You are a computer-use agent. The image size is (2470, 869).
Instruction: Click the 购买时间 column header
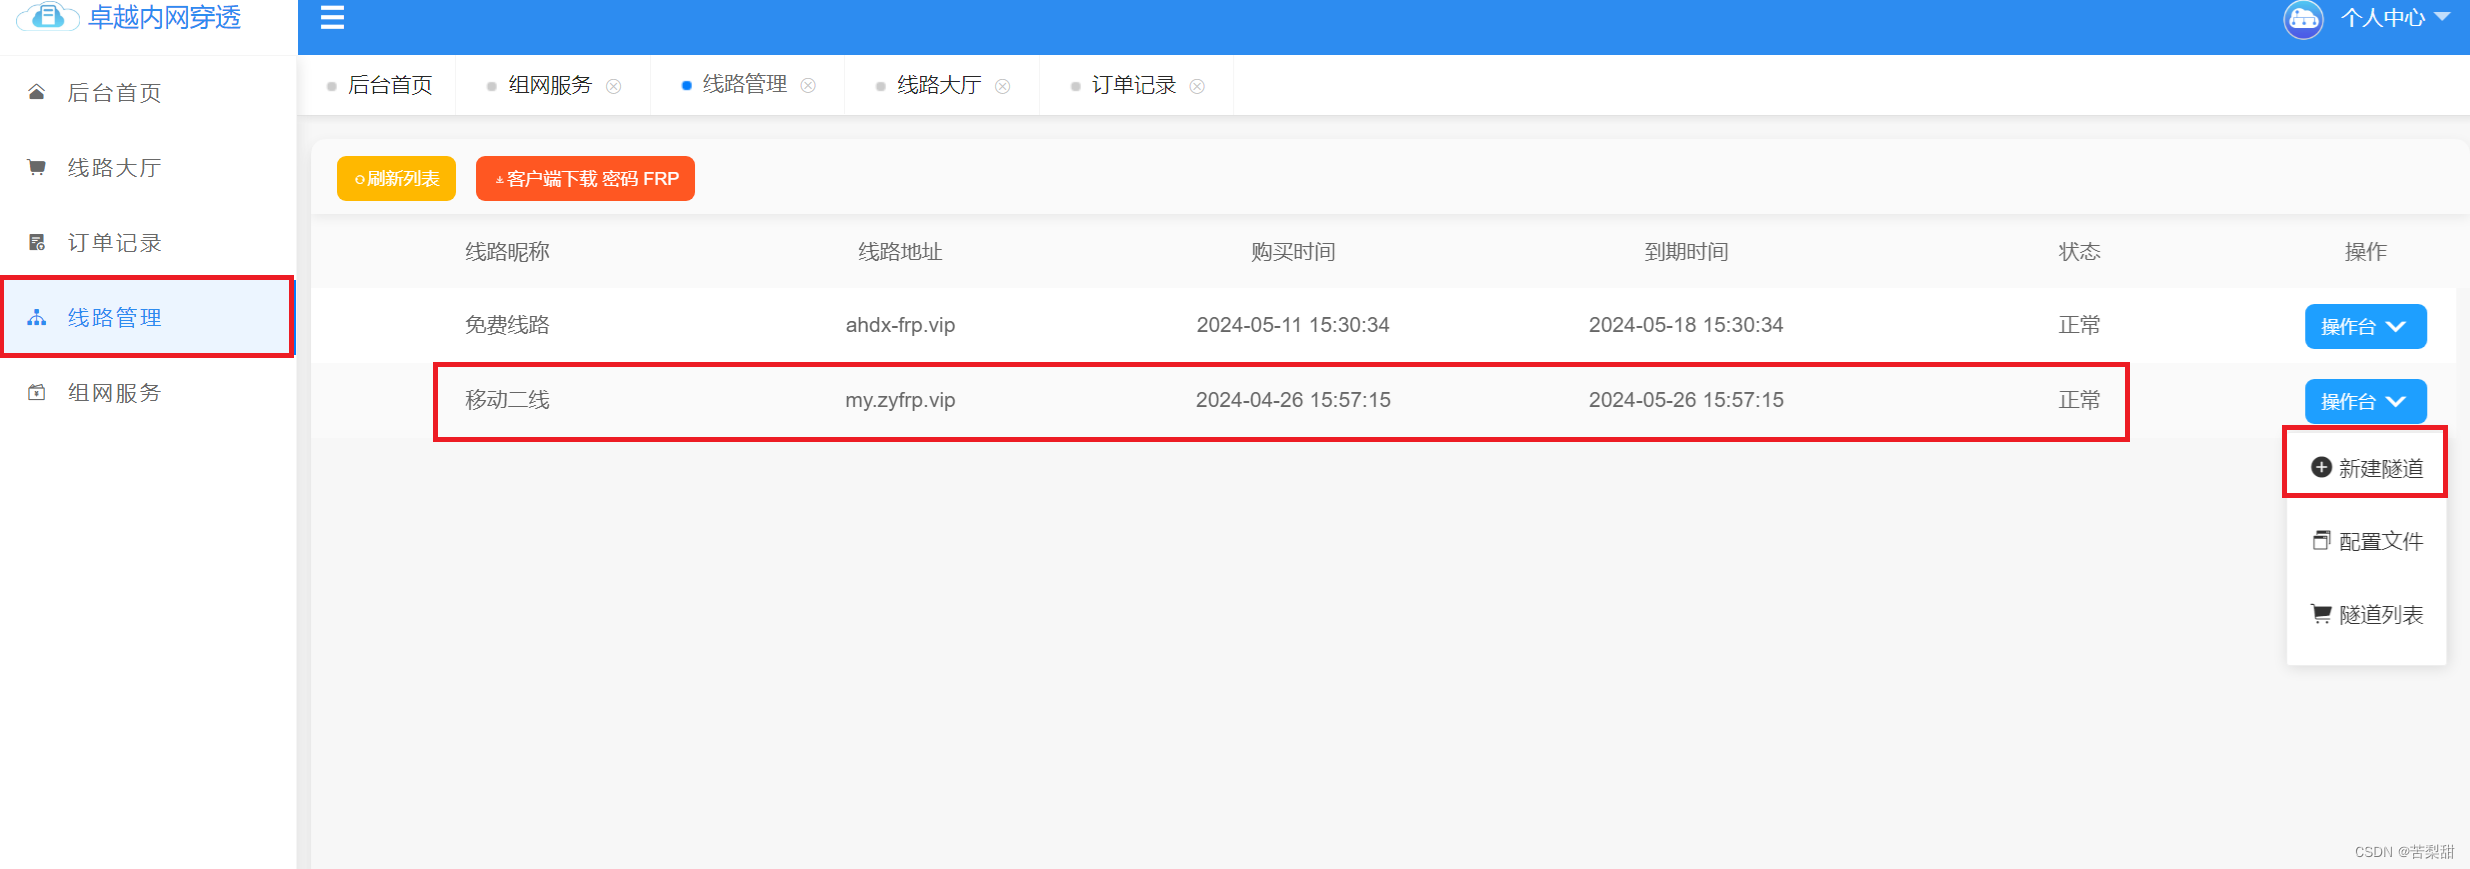click(1293, 251)
